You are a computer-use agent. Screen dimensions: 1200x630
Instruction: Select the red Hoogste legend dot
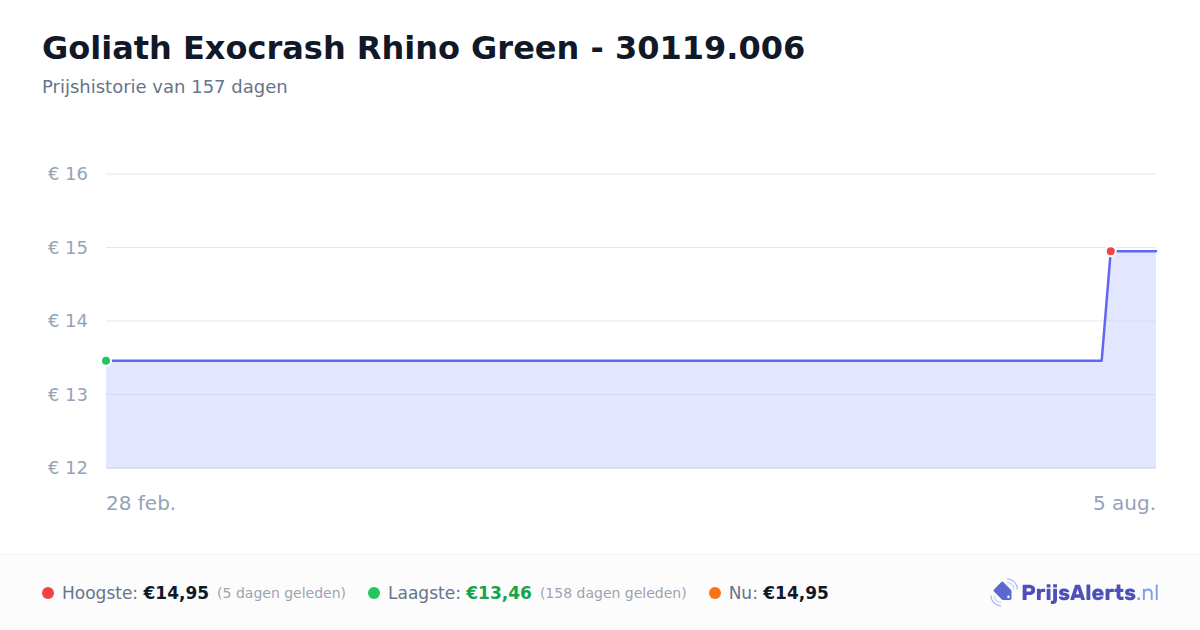[x=48, y=593]
